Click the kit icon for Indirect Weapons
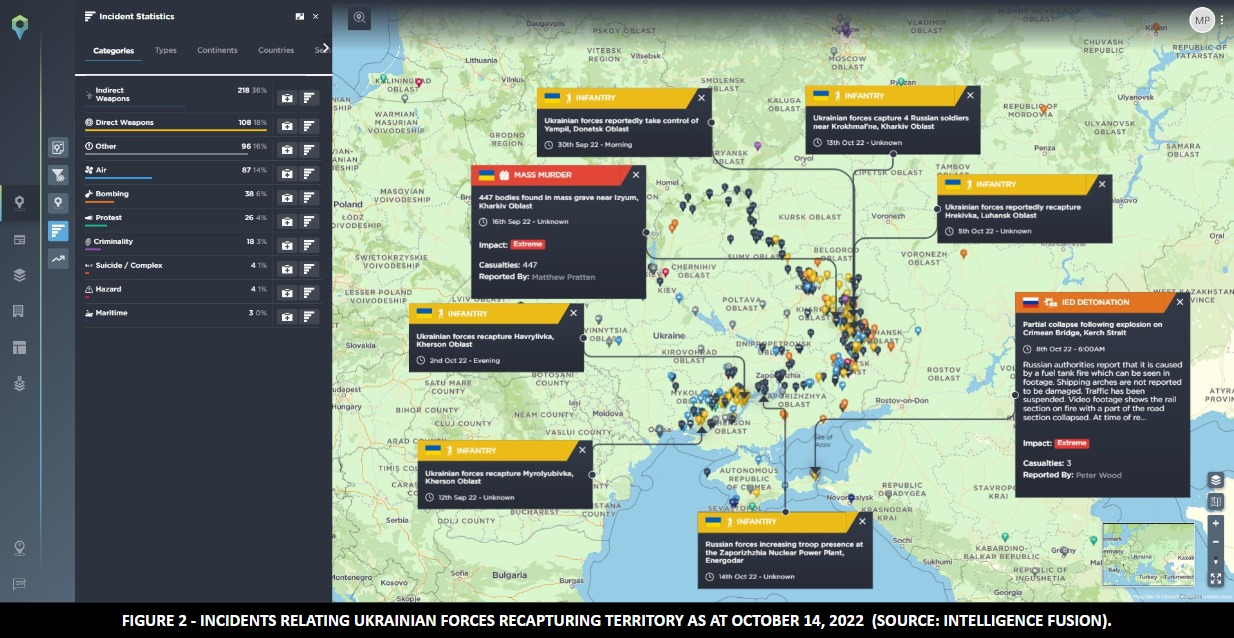 click(287, 98)
